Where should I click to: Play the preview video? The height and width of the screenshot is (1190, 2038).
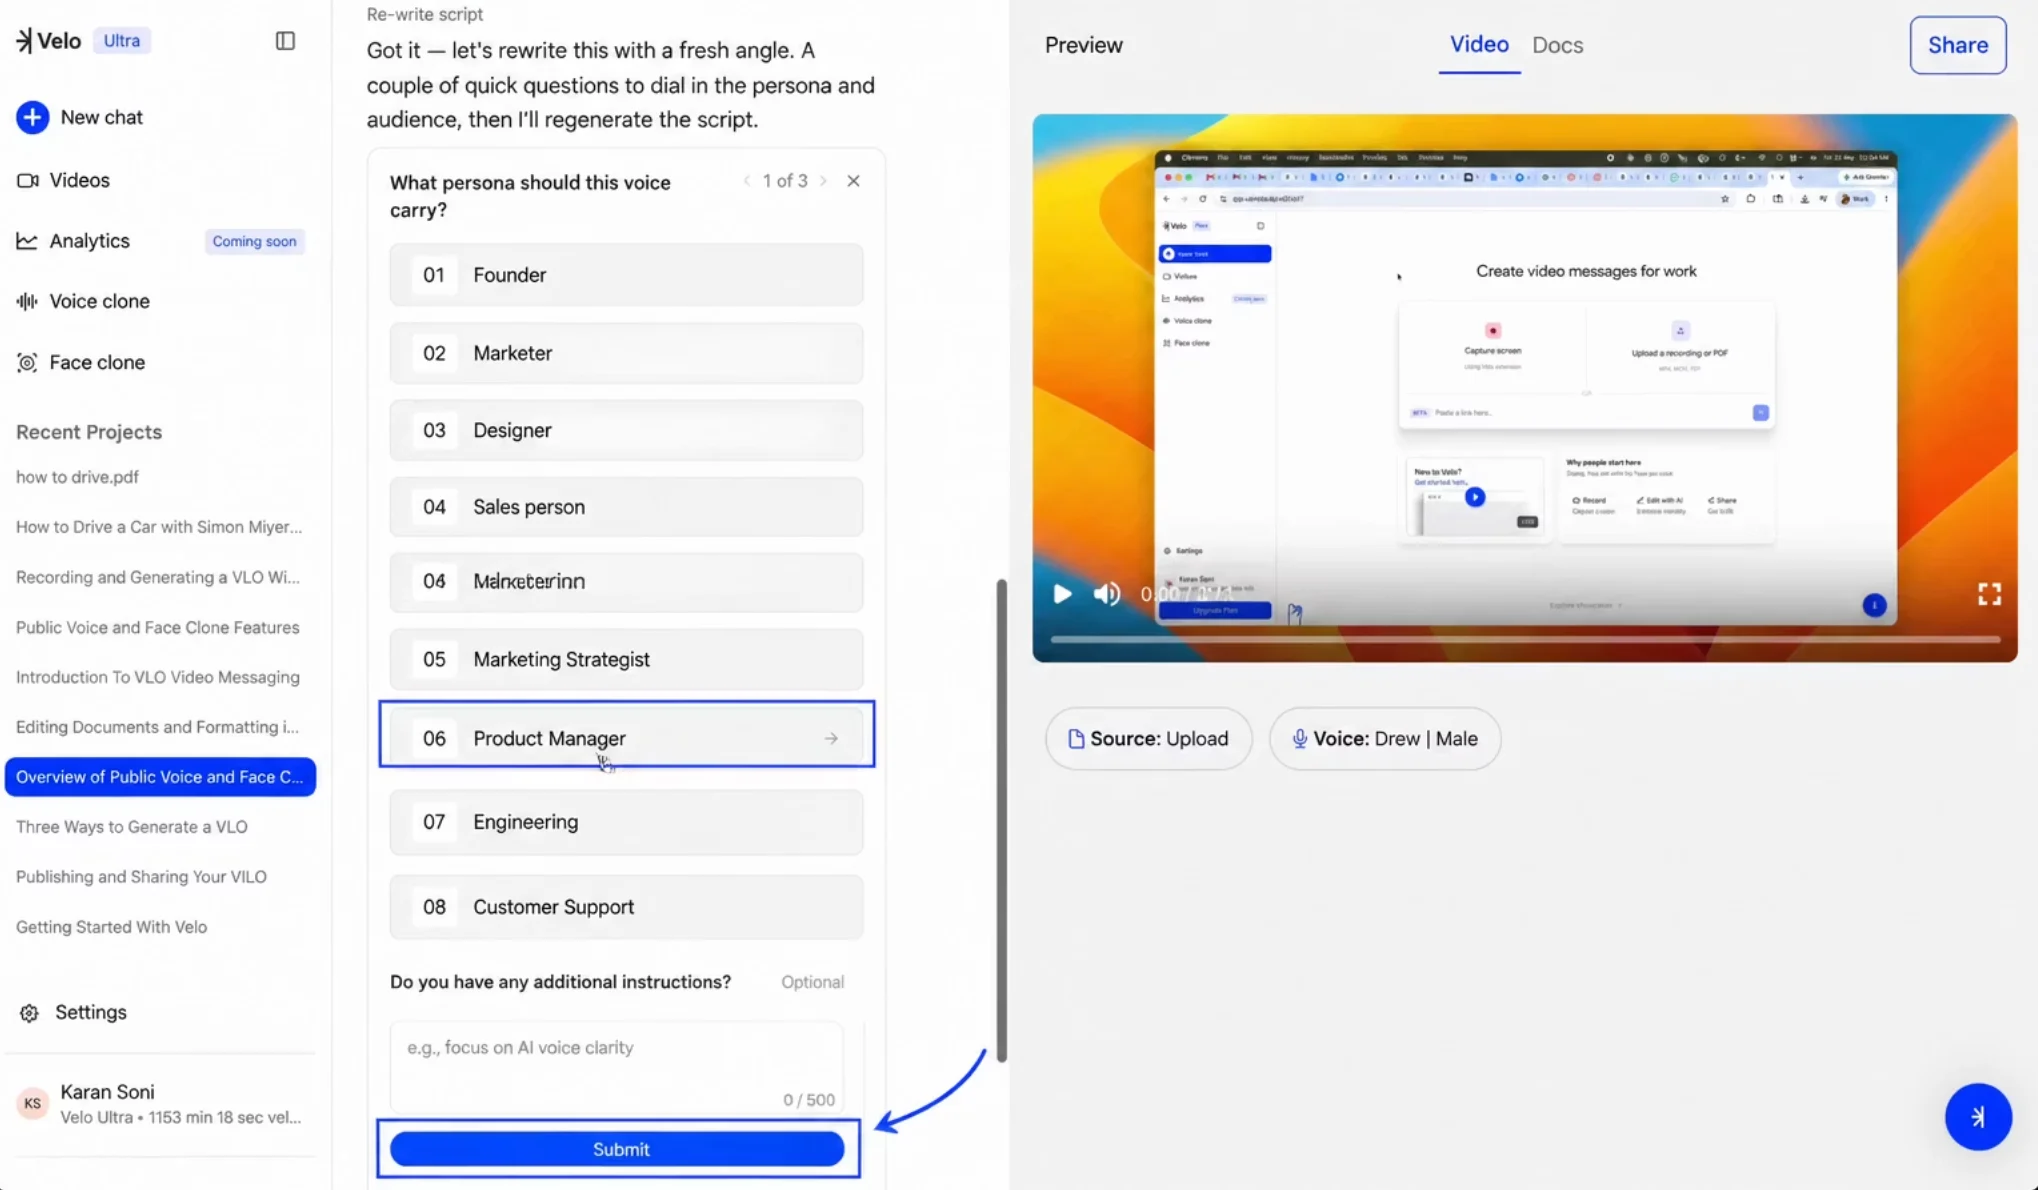(x=1062, y=594)
